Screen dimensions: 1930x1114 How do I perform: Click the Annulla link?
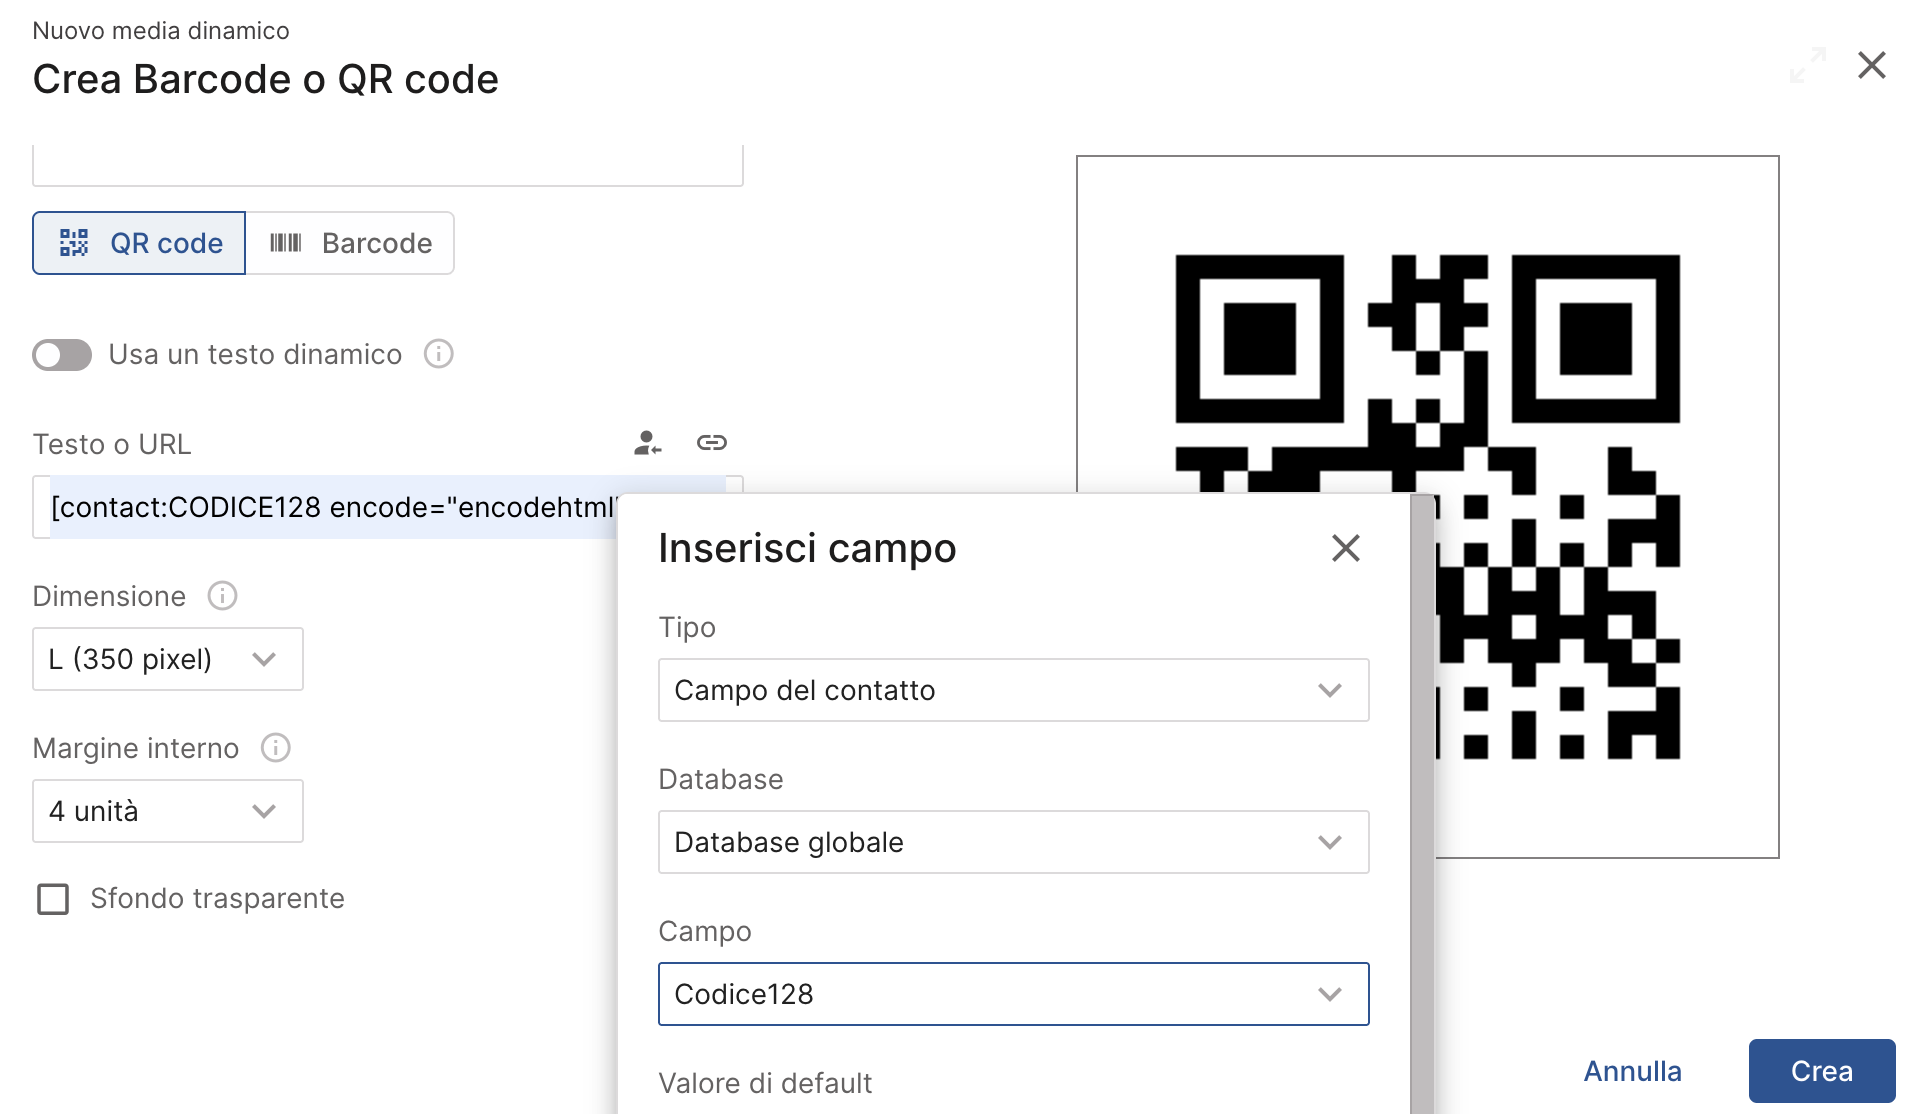[x=1632, y=1071]
